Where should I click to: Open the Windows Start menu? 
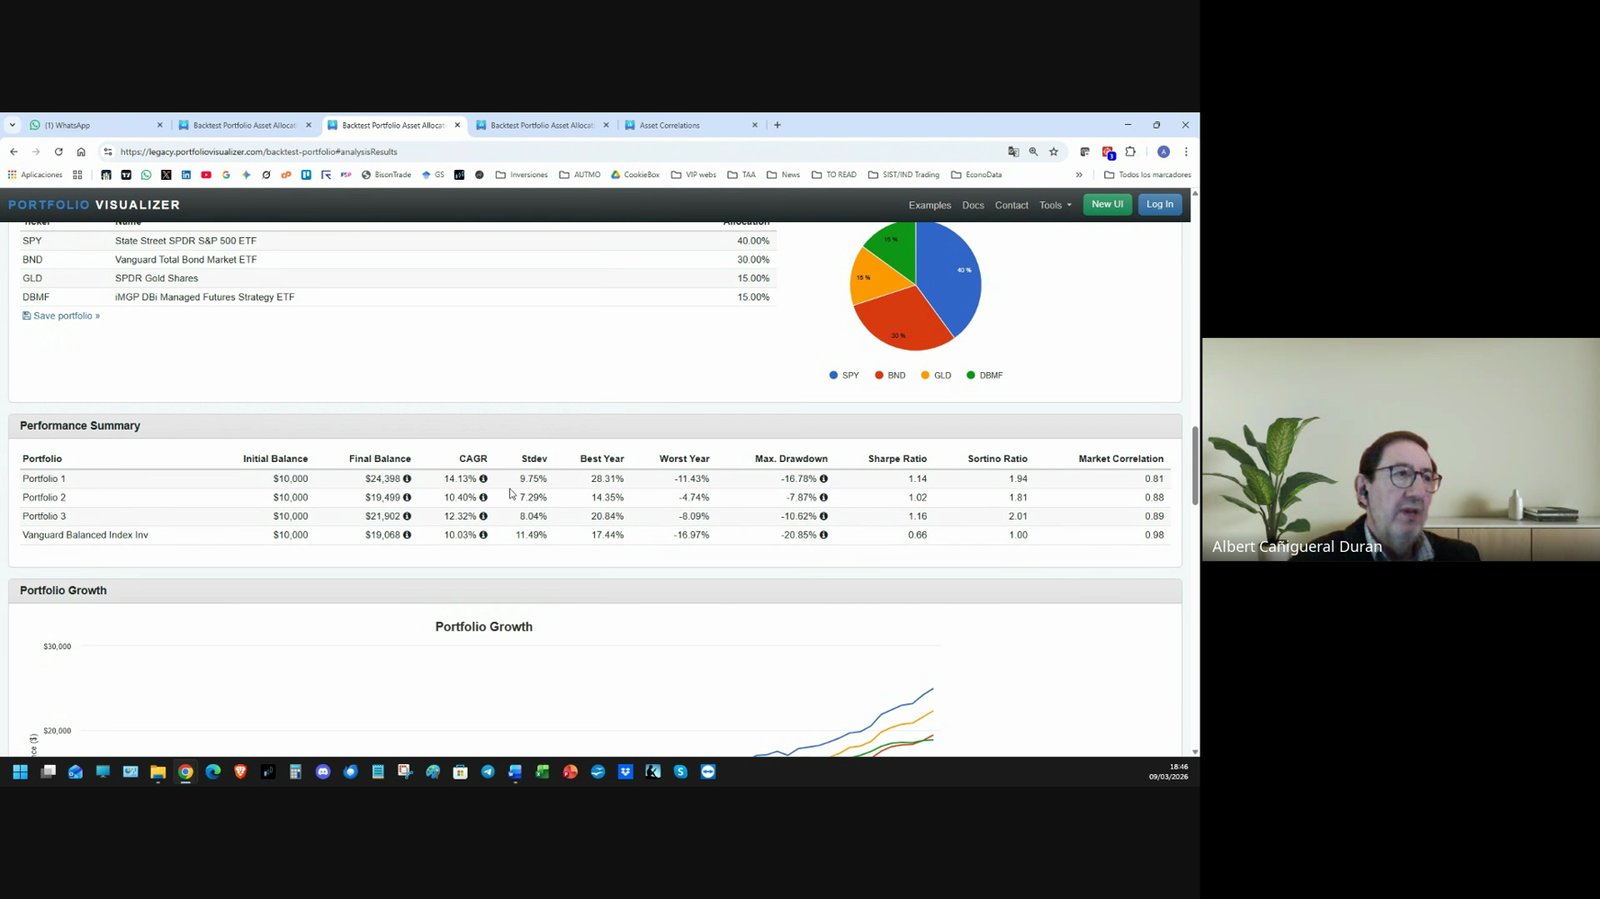[x=20, y=772]
